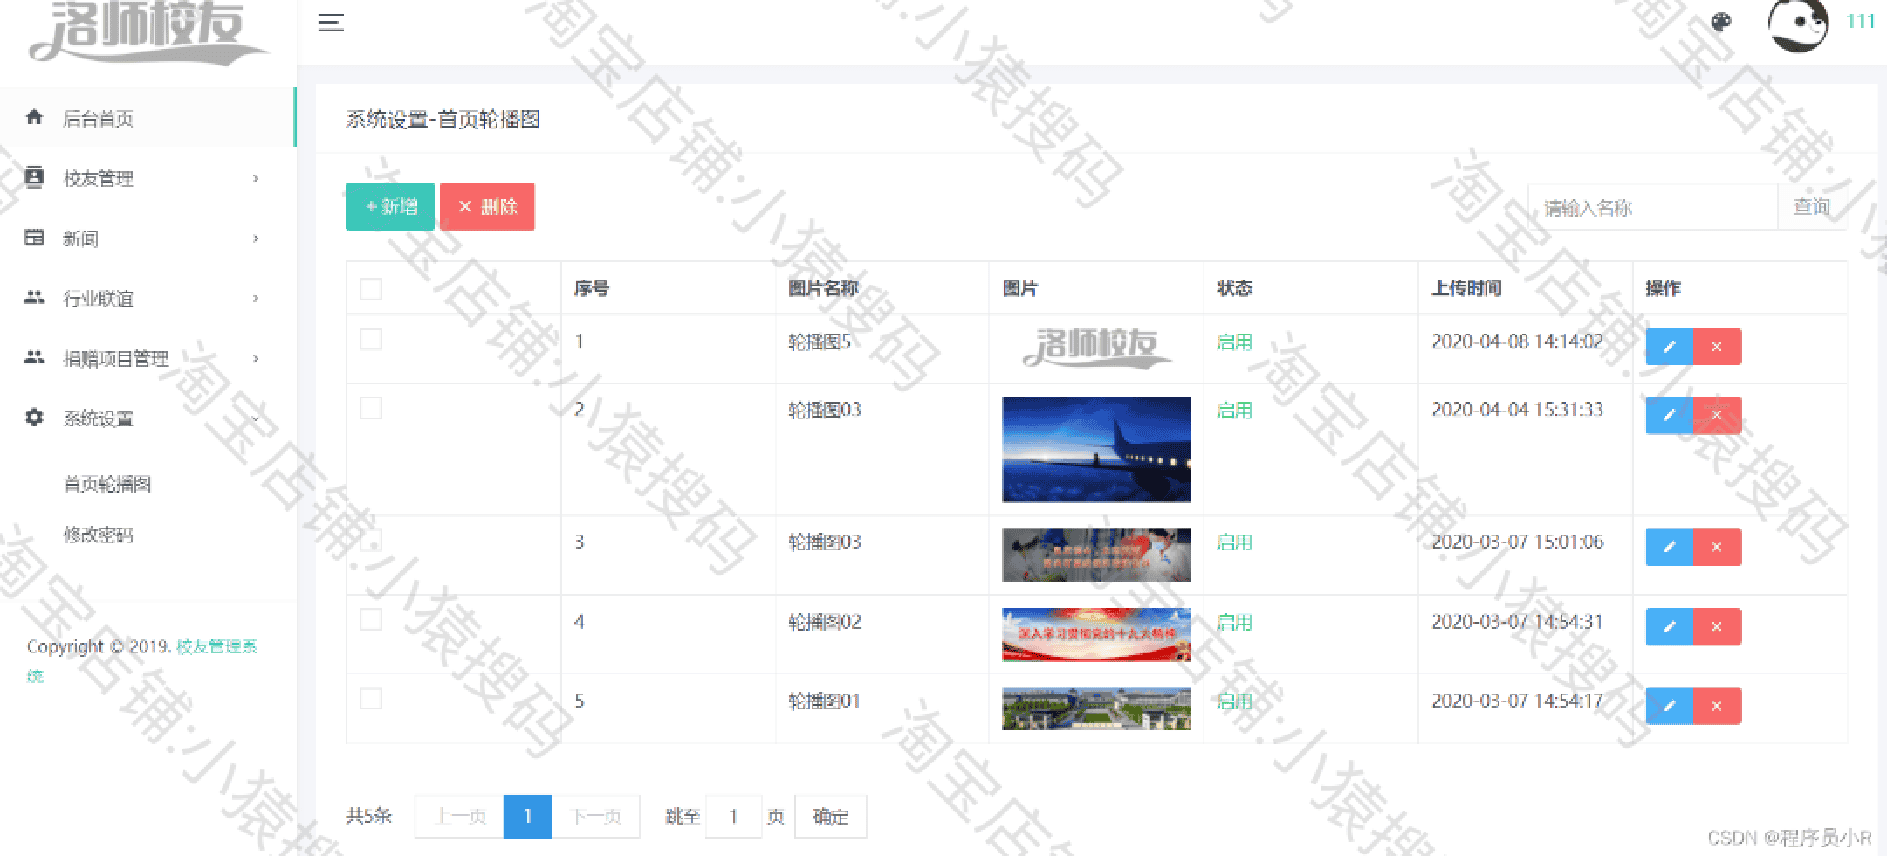The height and width of the screenshot is (856, 1887).
Task: Edit row 轮播图01 with pencil icon
Action: coord(1669,706)
